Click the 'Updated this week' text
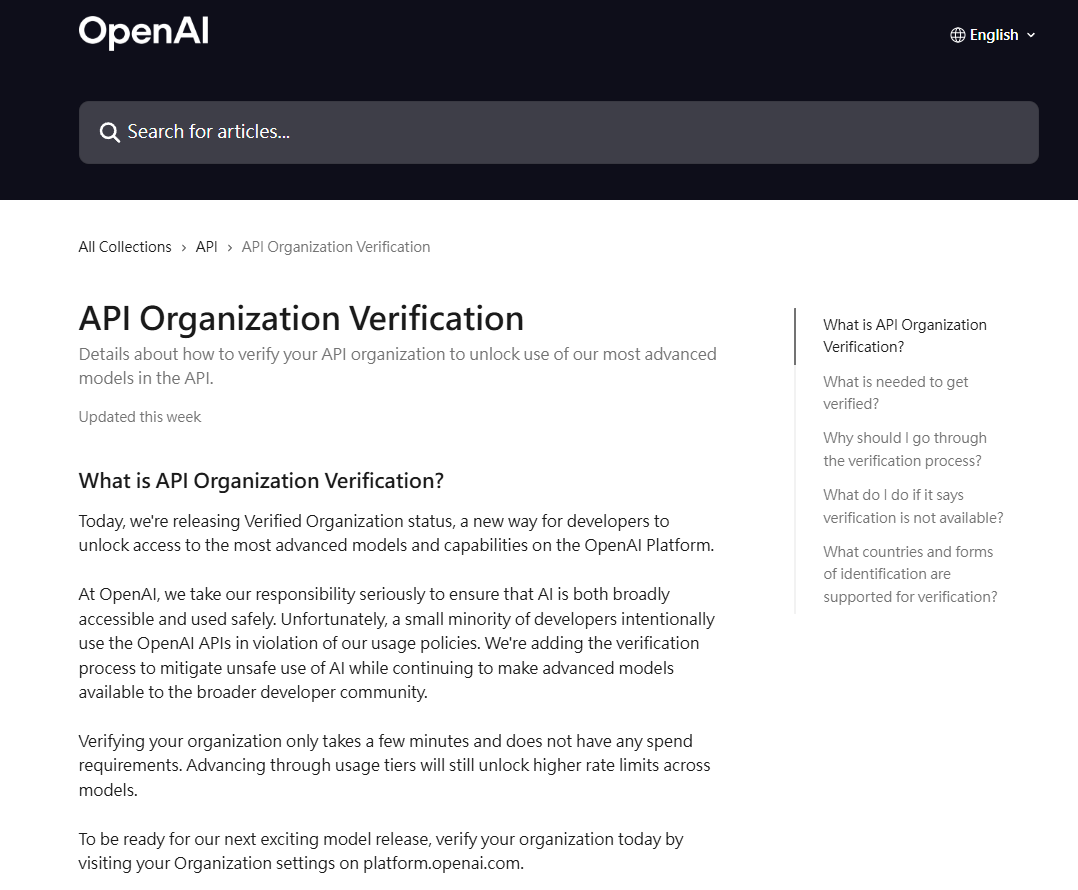The width and height of the screenshot is (1078, 890). click(x=140, y=417)
